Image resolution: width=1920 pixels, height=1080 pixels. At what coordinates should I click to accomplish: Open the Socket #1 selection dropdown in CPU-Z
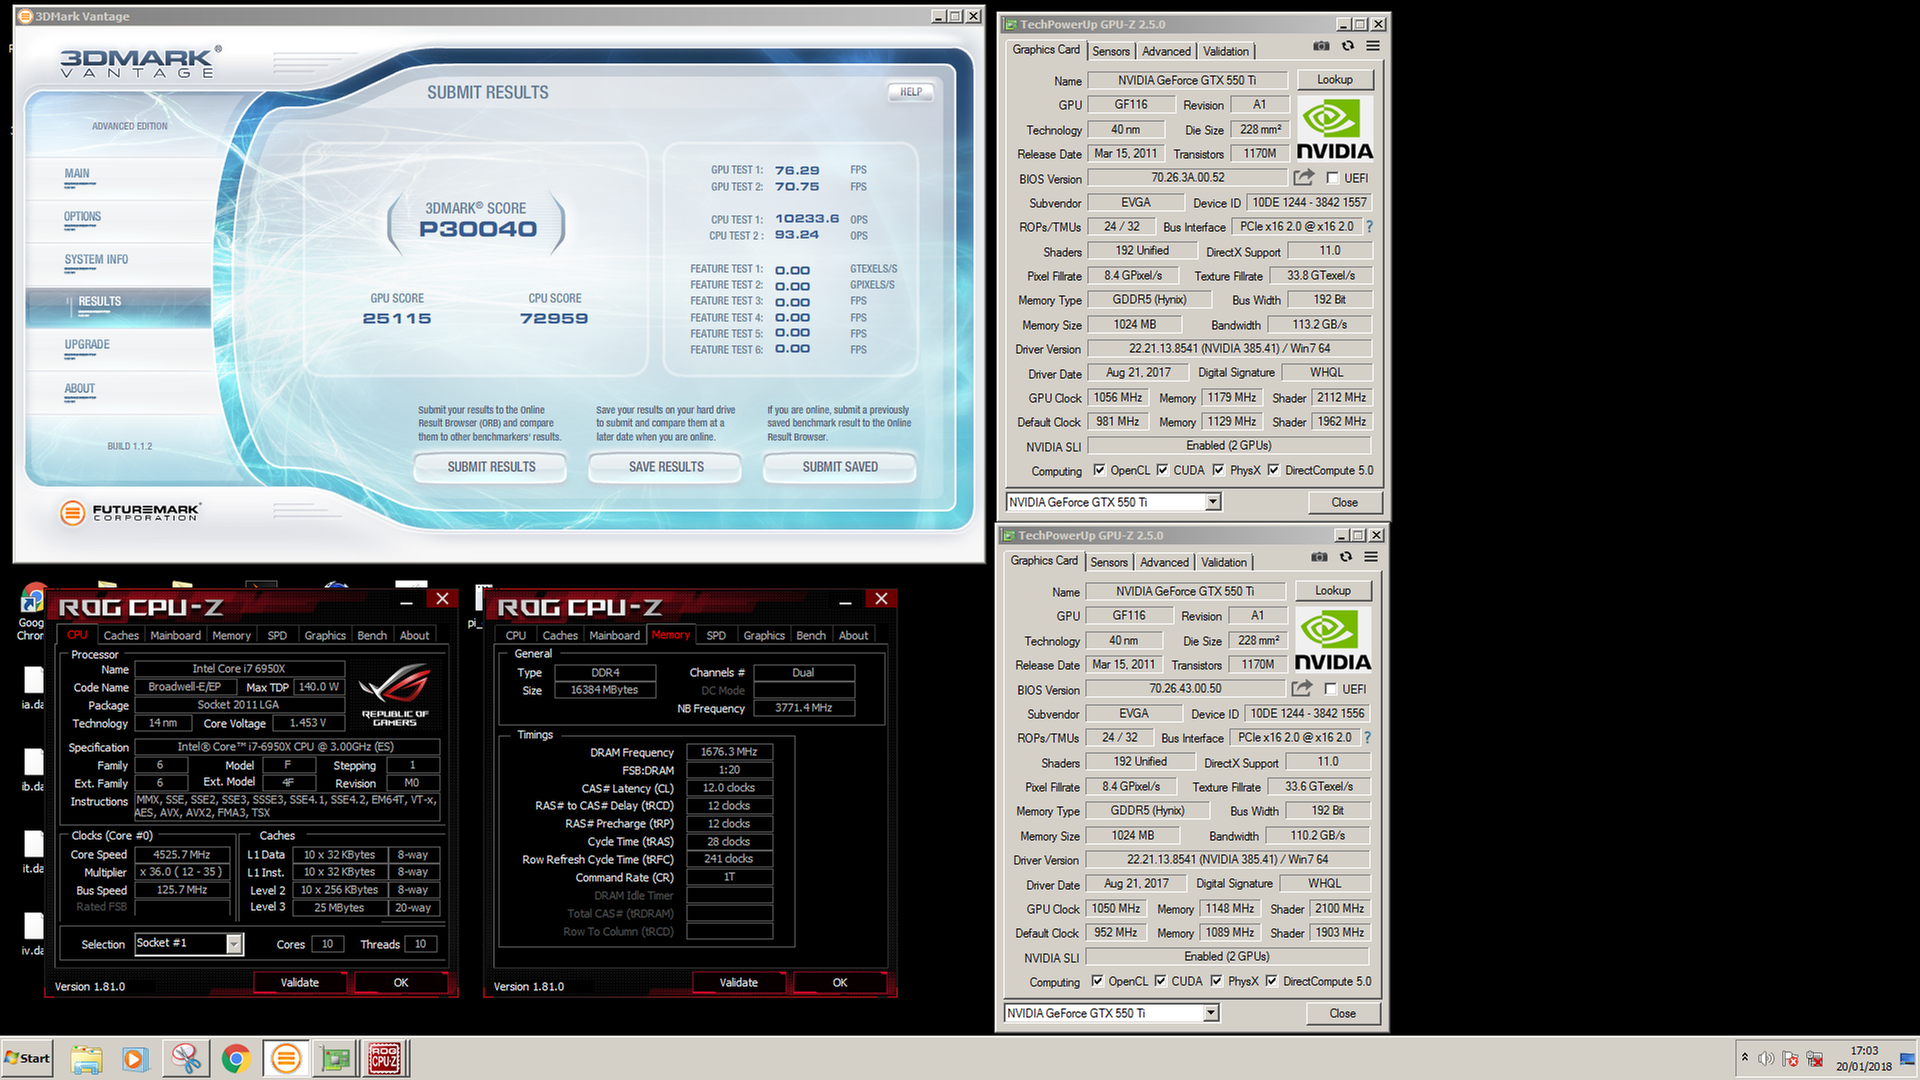point(234,944)
